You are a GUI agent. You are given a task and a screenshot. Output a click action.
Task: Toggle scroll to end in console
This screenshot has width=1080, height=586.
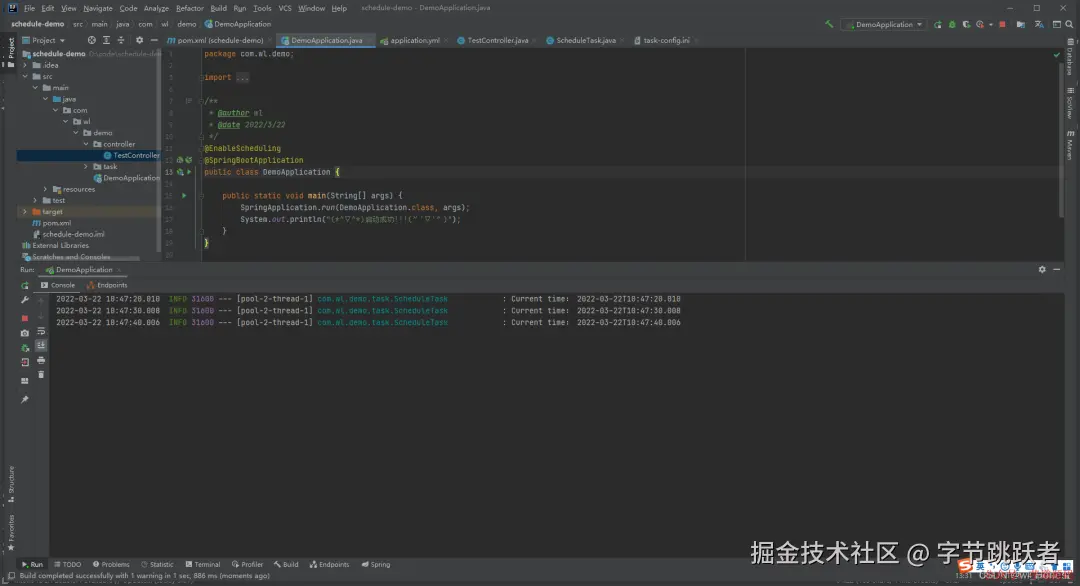point(41,344)
